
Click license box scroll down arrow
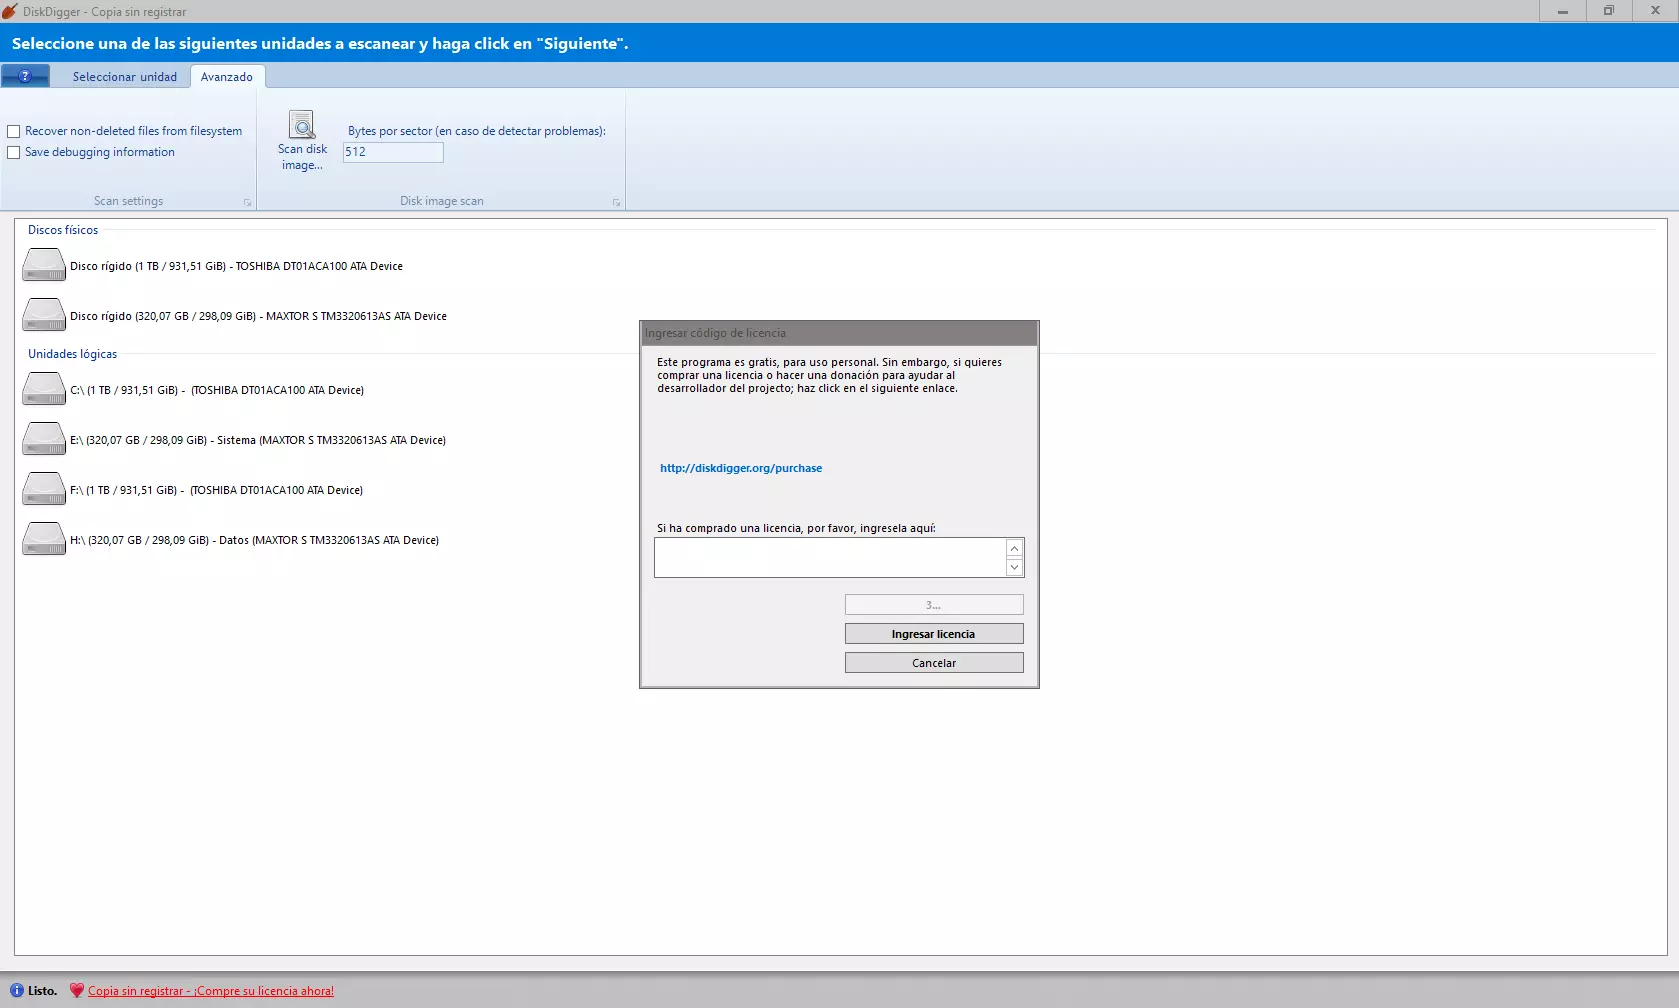pos(1014,567)
